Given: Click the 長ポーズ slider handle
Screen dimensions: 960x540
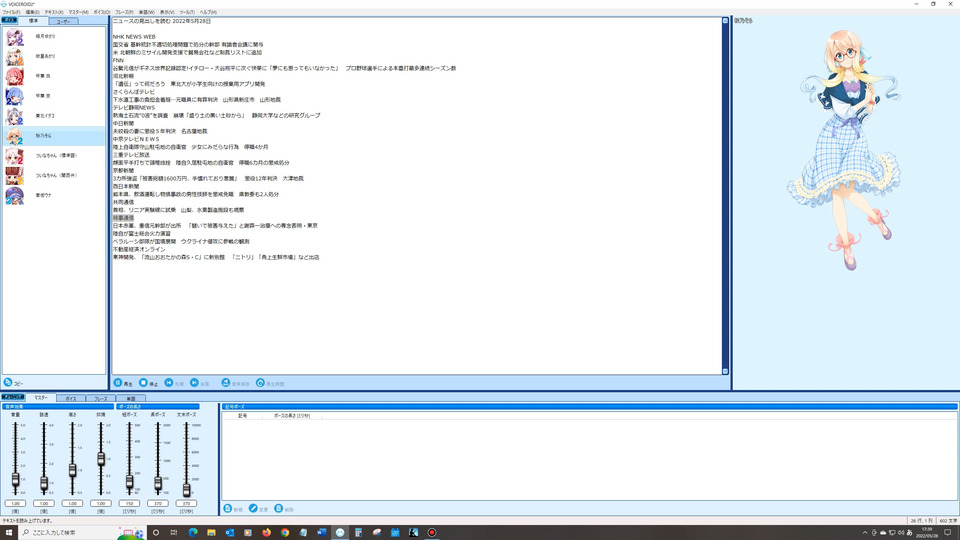Looking at the screenshot, I should pyautogui.click(x=158, y=484).
